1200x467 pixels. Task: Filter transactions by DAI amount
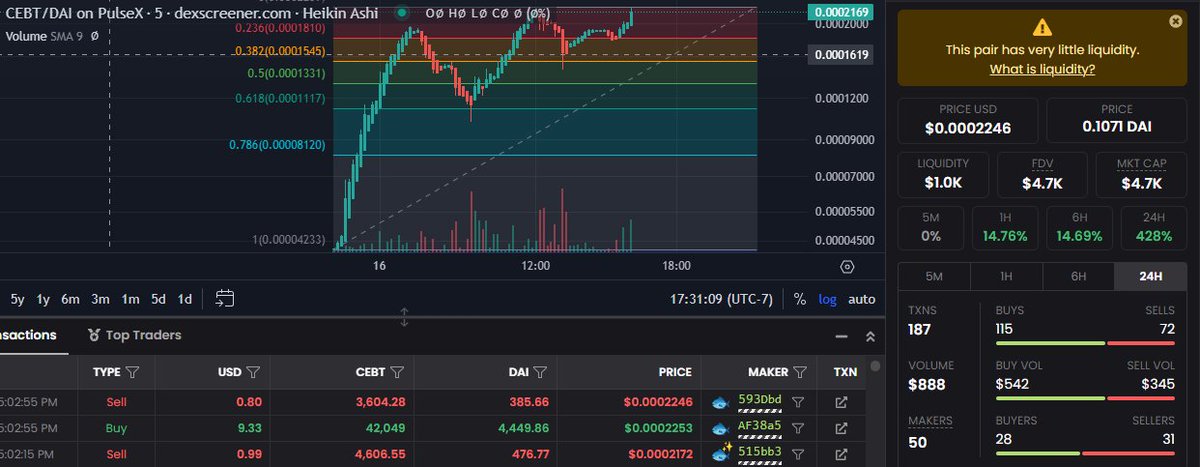point(540,372)
